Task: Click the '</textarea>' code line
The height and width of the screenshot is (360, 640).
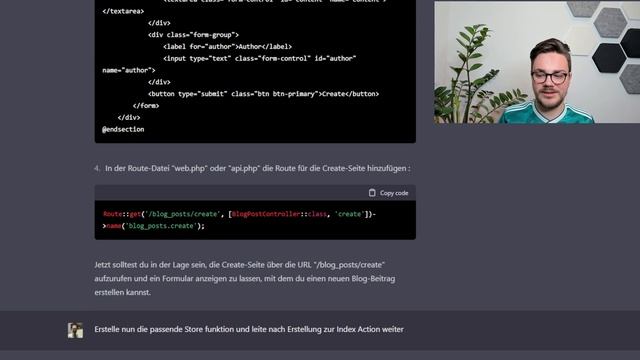Action: pyautogui.click(x=123, y=11)
